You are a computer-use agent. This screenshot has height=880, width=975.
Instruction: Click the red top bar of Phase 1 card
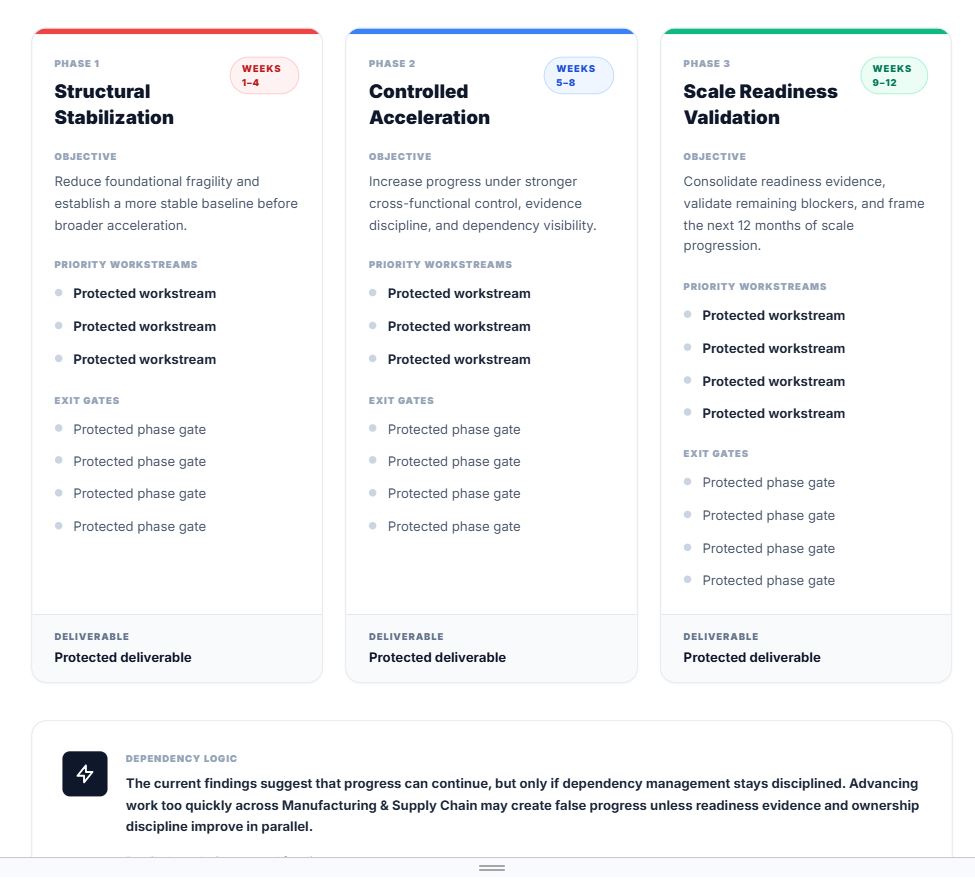[x=177, y=31]
